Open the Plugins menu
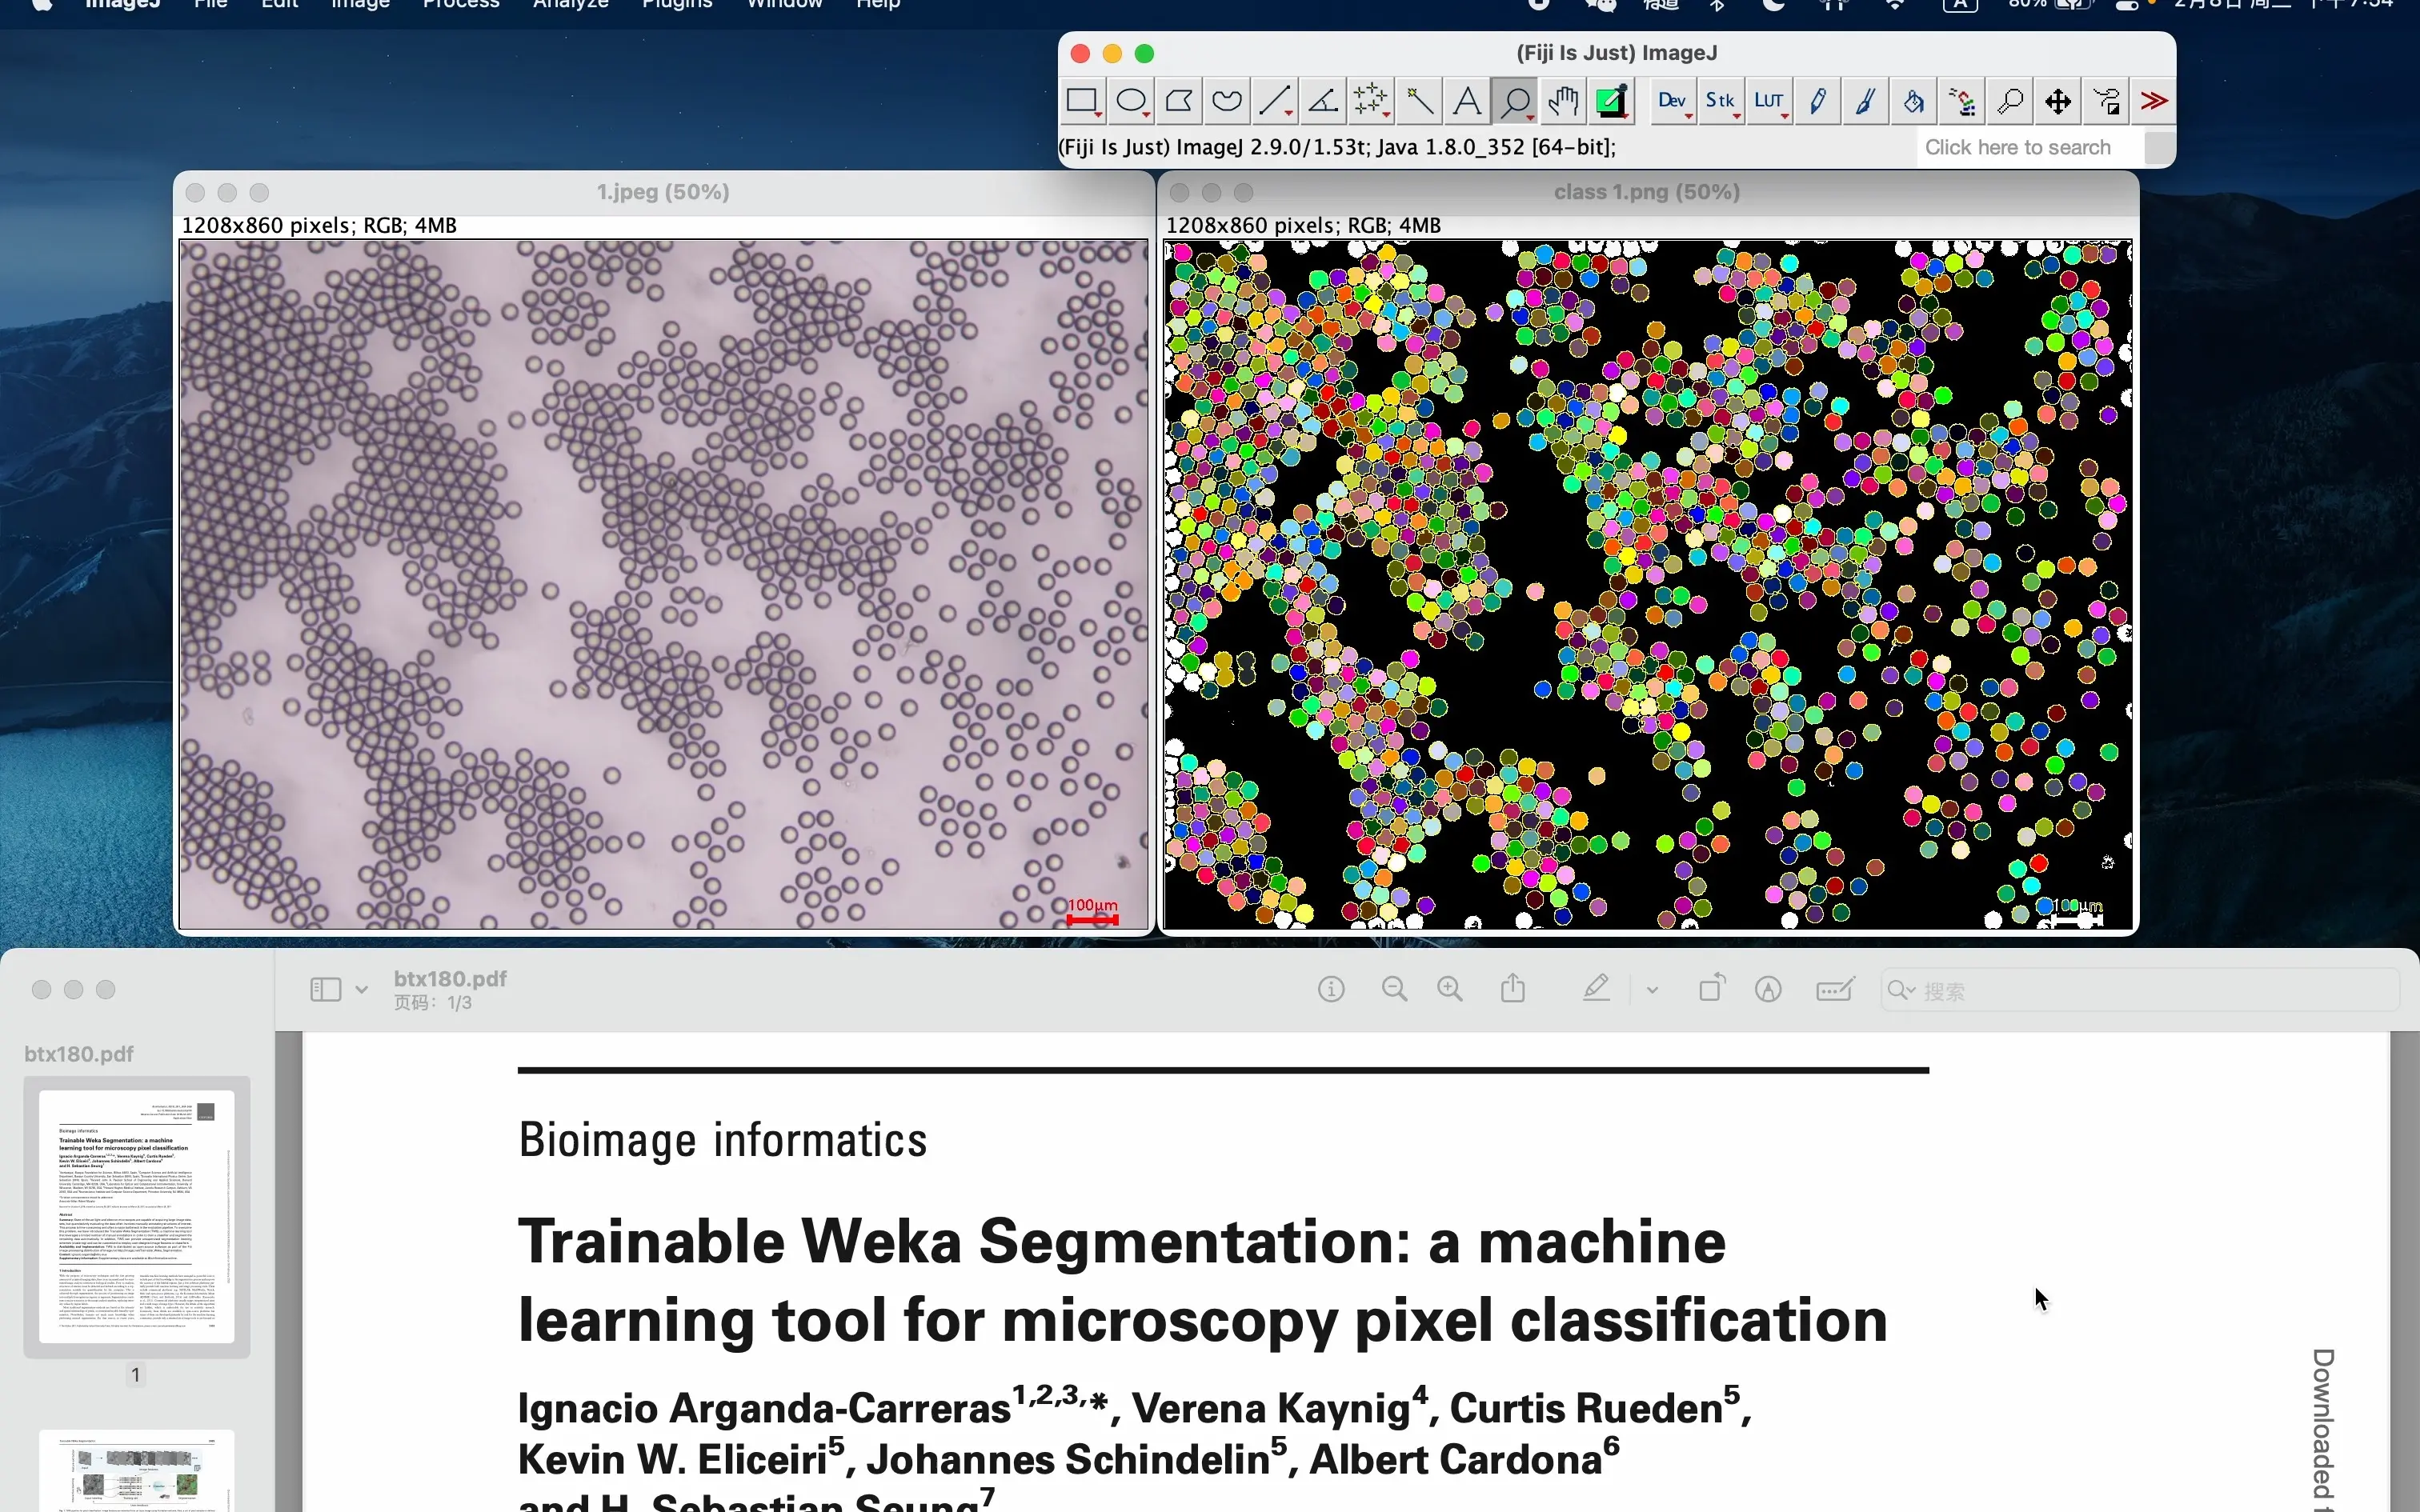This screenshot has height=1512, width=2420. (676, 4)
